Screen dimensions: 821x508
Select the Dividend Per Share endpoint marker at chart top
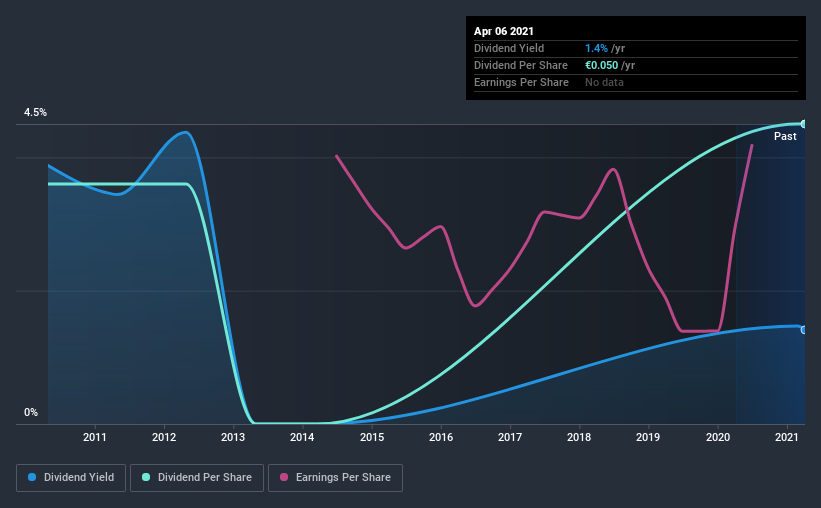[803, 124]
